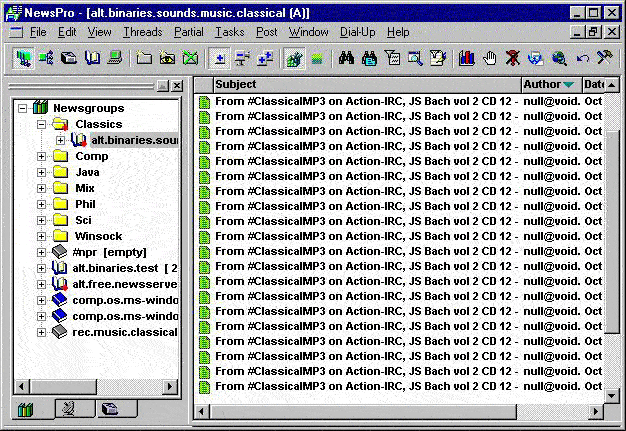The height and width of the screenshot is (431, 626).
Task: Switch to the books newsgroups panel tab
Action: 26,409
